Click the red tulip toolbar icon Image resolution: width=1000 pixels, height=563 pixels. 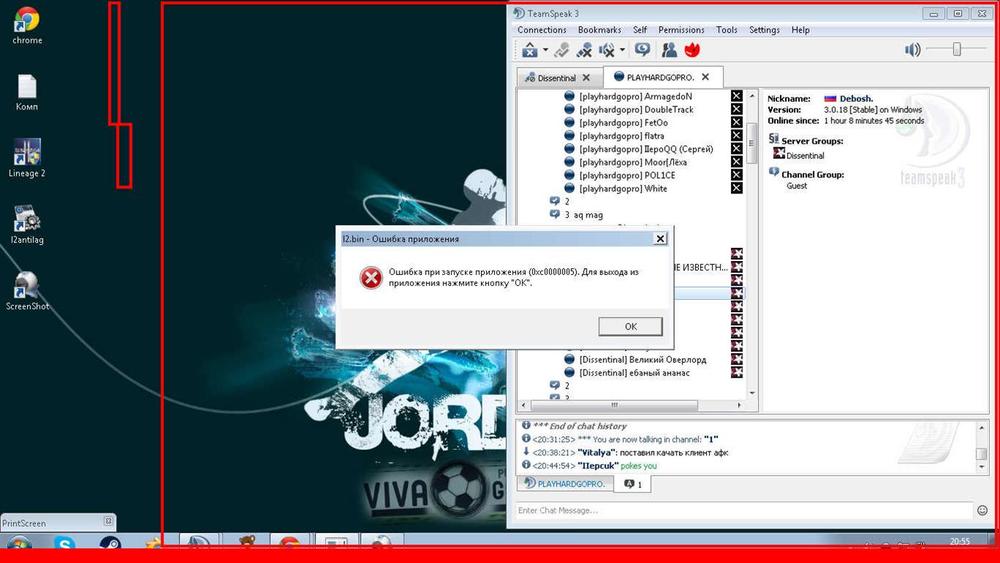(692, 50)
